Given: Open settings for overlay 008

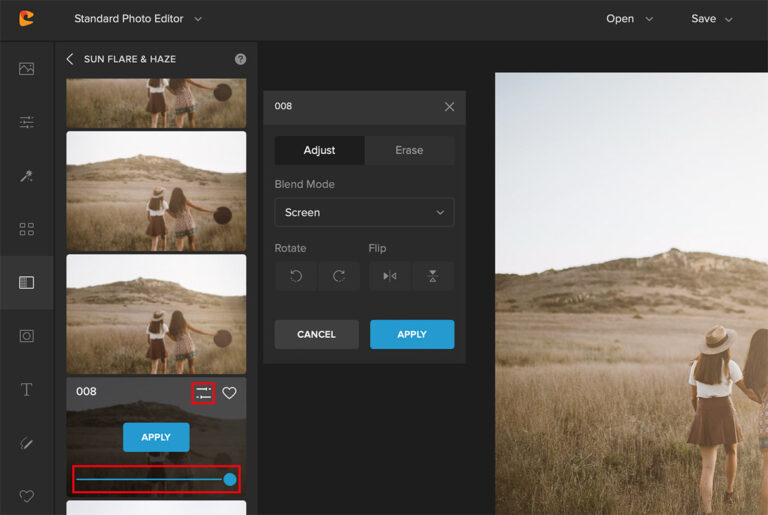Looking at the screenshot, I should click(x=203, y=393).
